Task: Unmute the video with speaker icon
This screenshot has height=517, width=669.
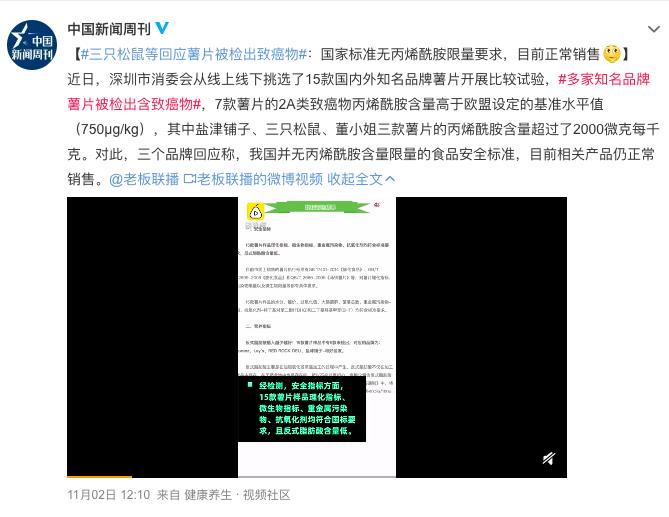Action: 549,459
